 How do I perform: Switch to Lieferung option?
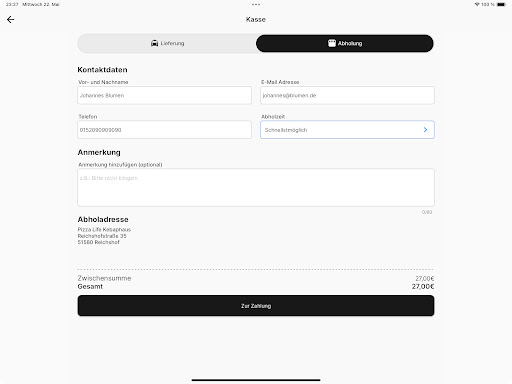tap(167, 43)
